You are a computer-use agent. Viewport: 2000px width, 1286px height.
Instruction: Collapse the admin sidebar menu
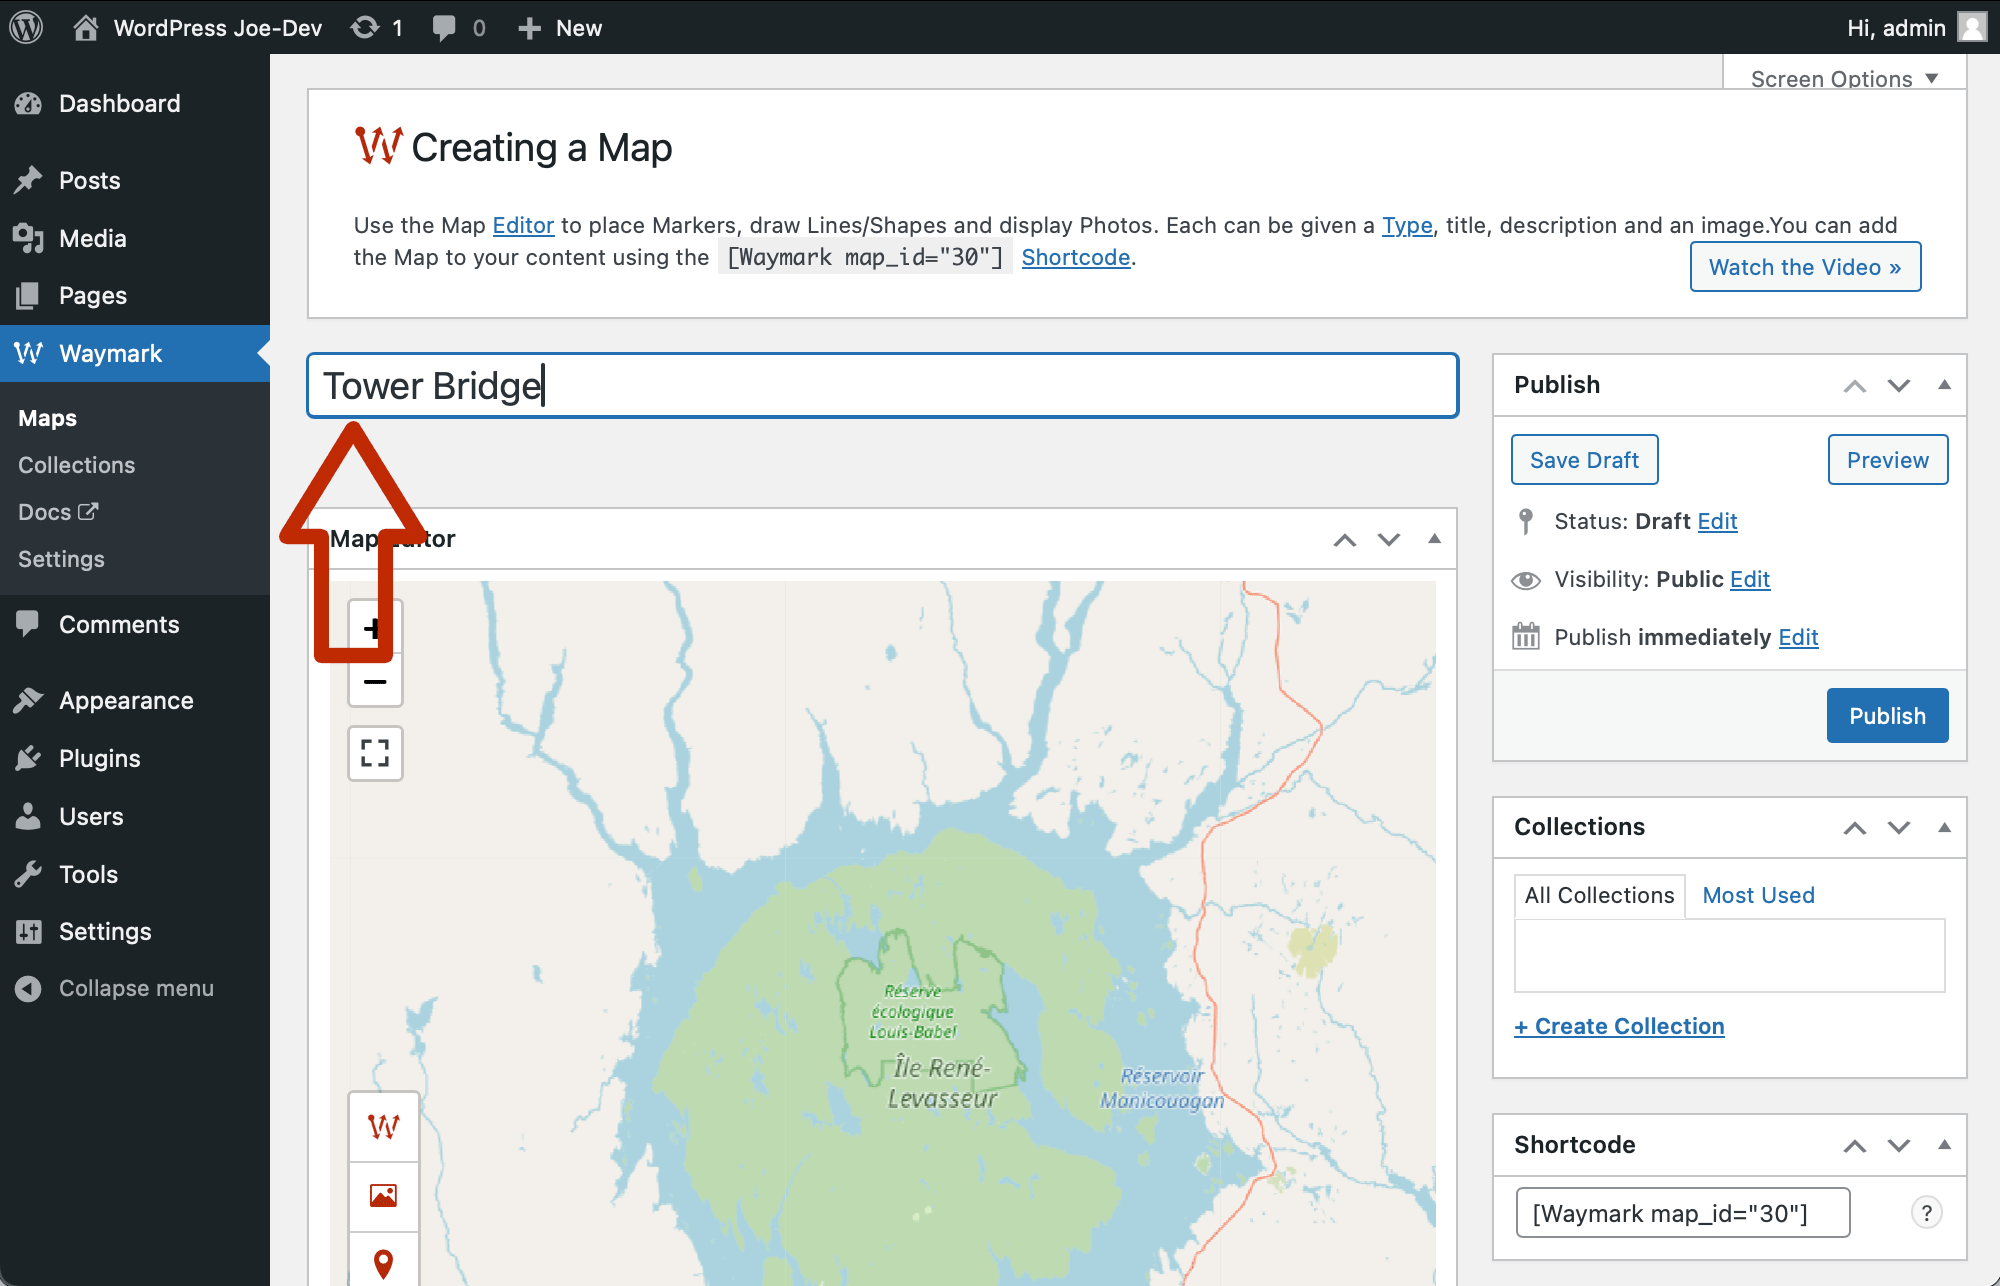[x=135, y=988]
